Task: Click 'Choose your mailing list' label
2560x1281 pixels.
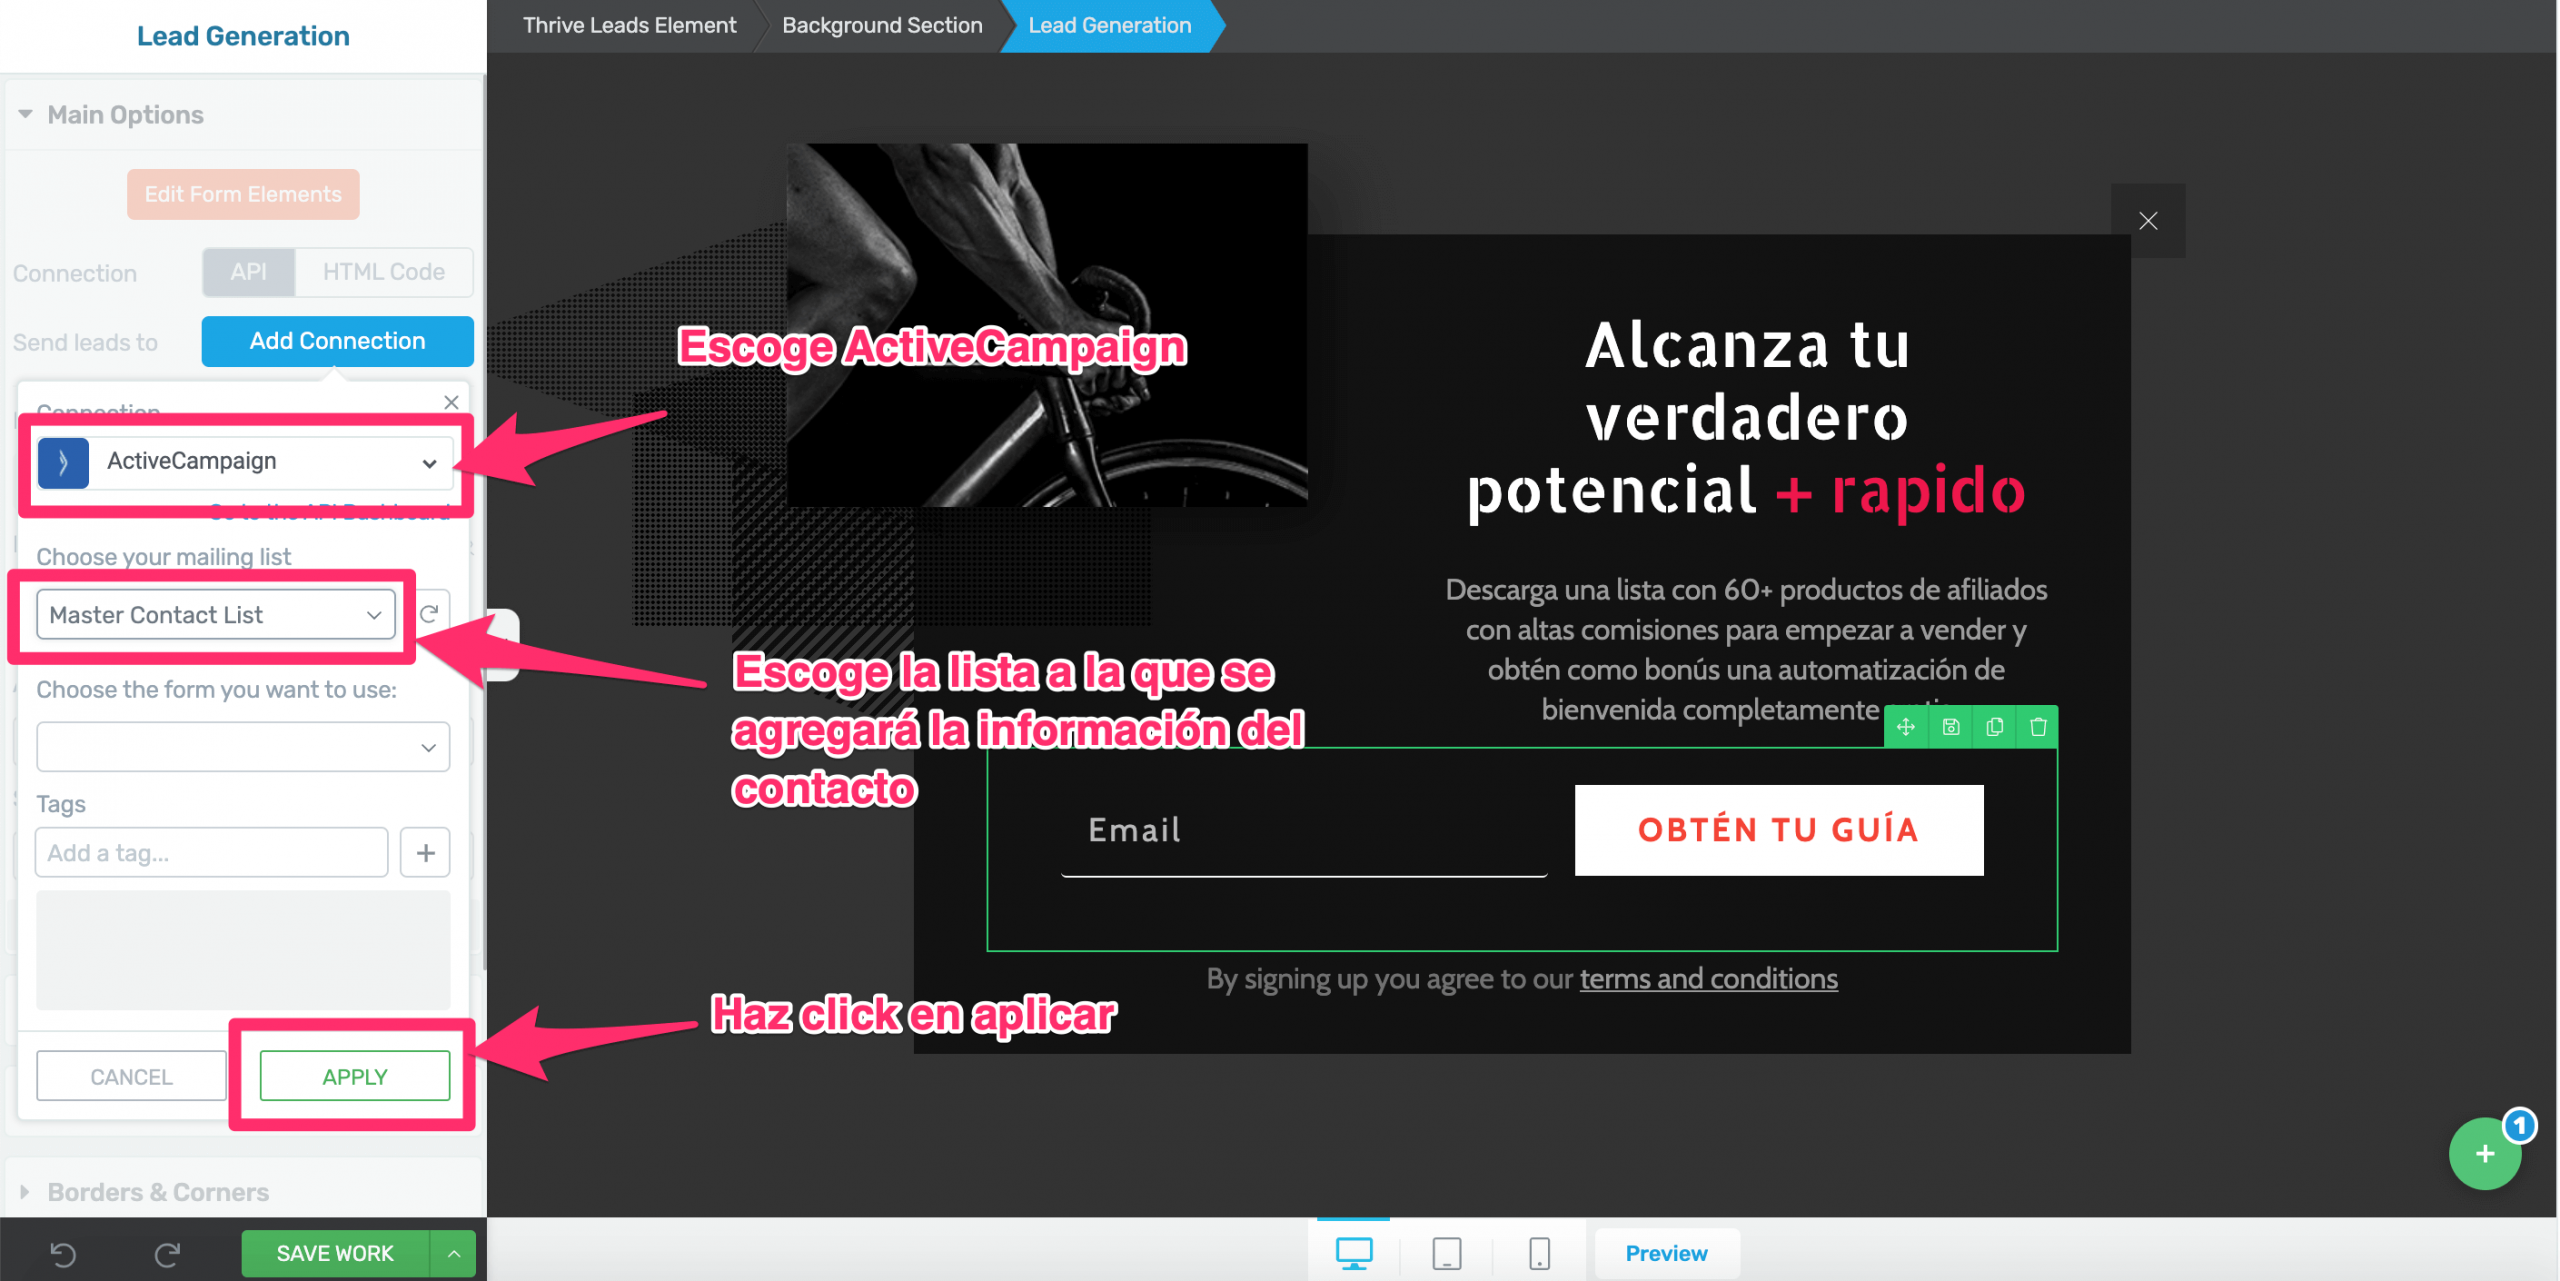Action: [164, 557]
